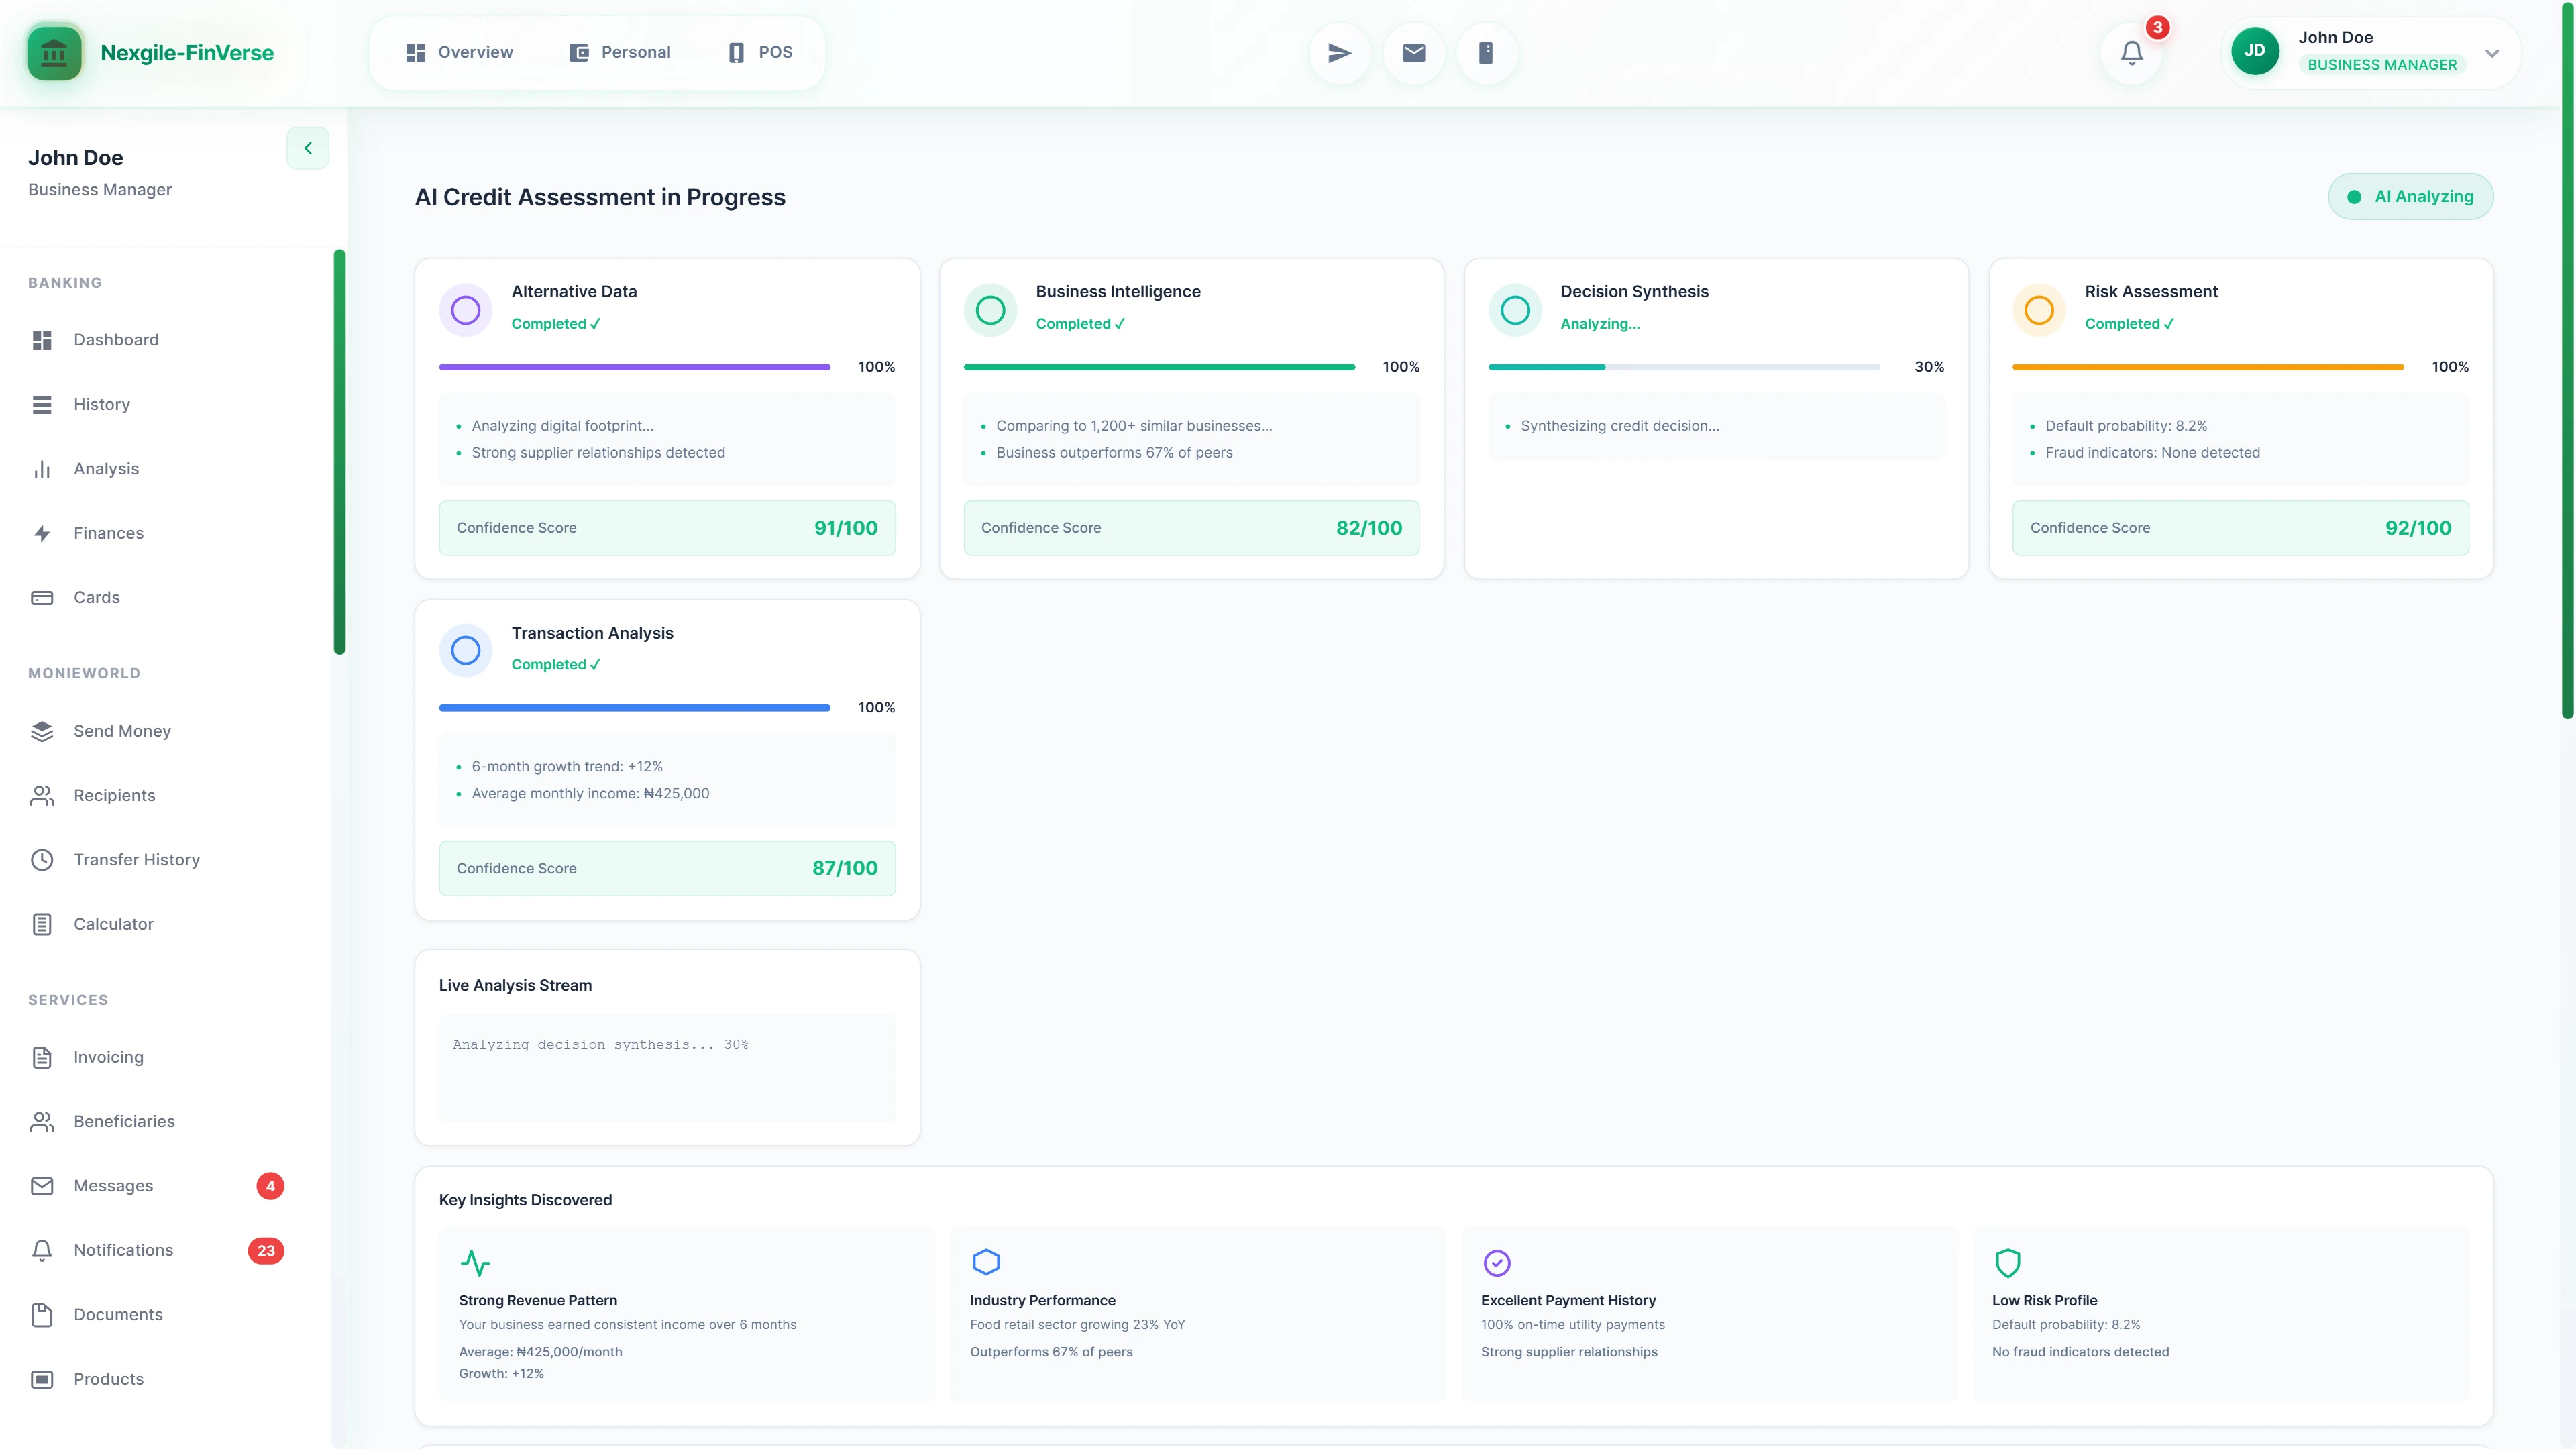Open the Calculator service
Viewport: 2576px width, 1449px height.
[113, 923]
